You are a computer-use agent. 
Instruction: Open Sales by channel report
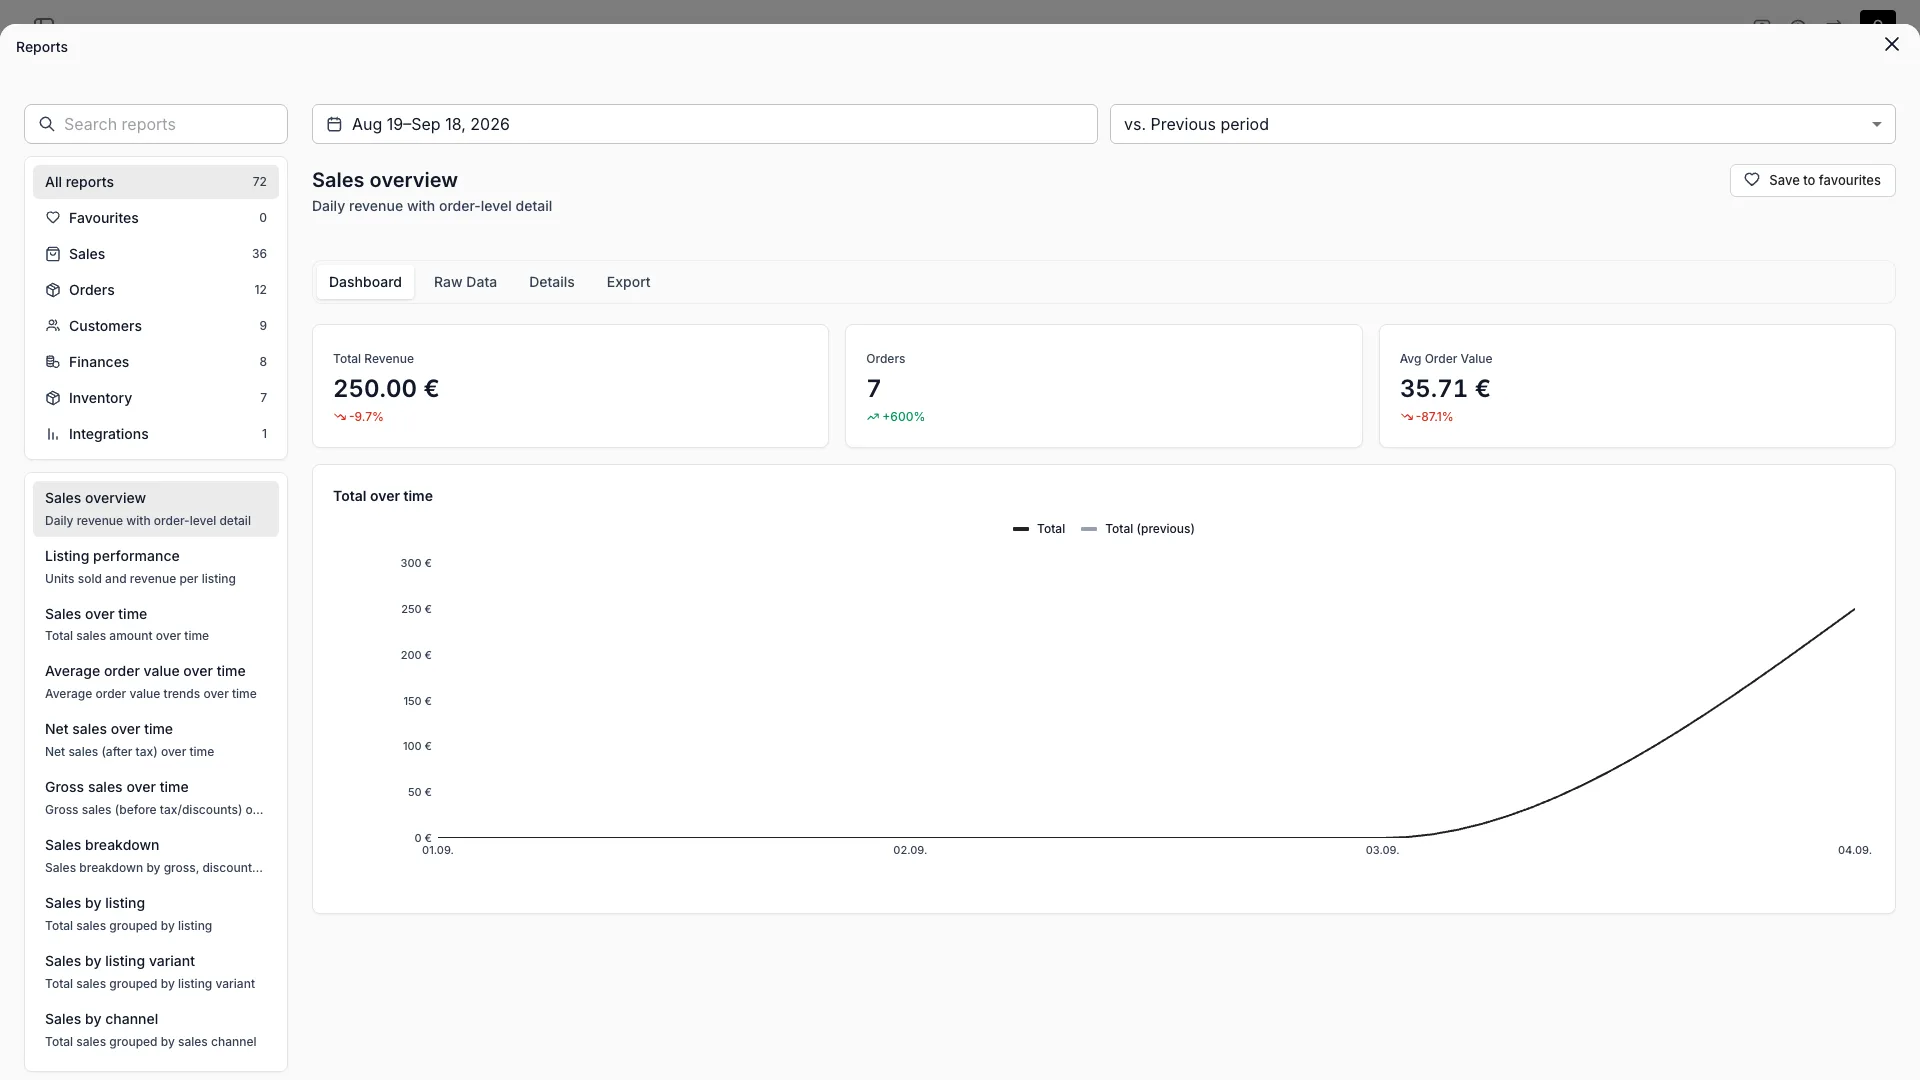point(156,1030)
